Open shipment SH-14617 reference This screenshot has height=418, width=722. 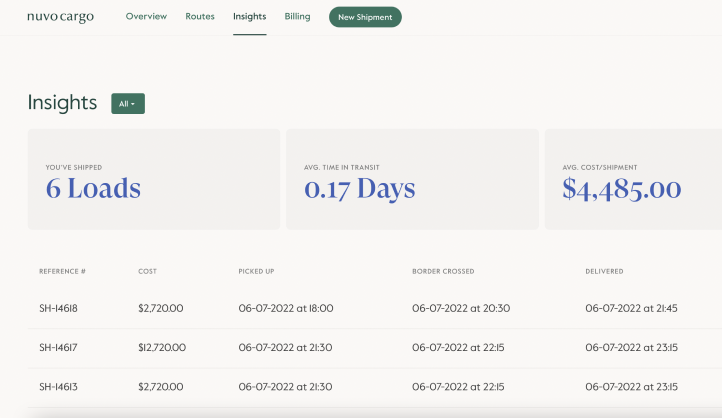click(58, 348)
